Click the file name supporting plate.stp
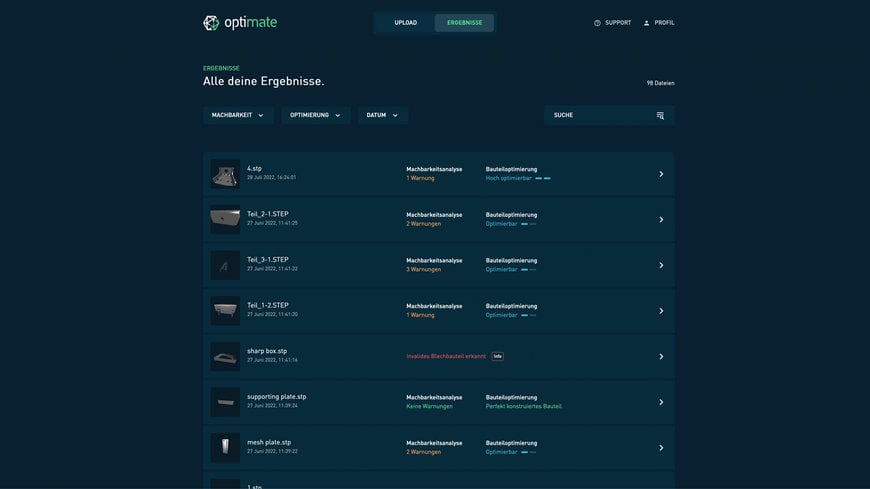 coord(276,396)
